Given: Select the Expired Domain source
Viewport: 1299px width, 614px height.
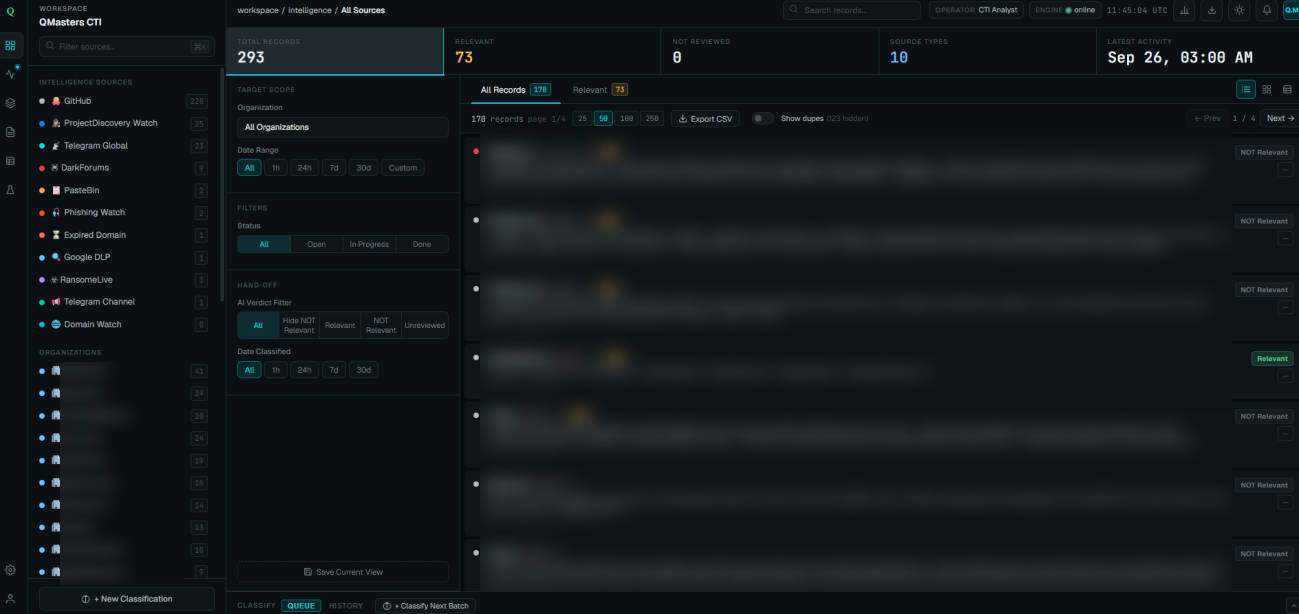Looking at the screenshot, I should click(123, 235).
